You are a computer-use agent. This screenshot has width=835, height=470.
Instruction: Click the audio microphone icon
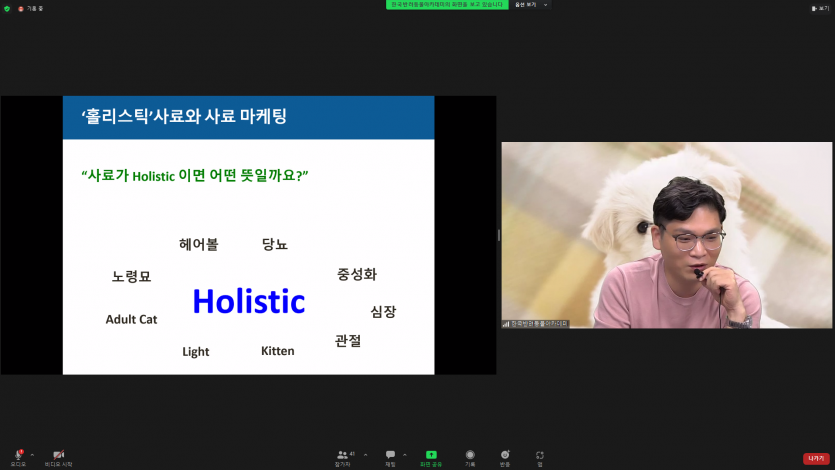[x=18, y=455]
